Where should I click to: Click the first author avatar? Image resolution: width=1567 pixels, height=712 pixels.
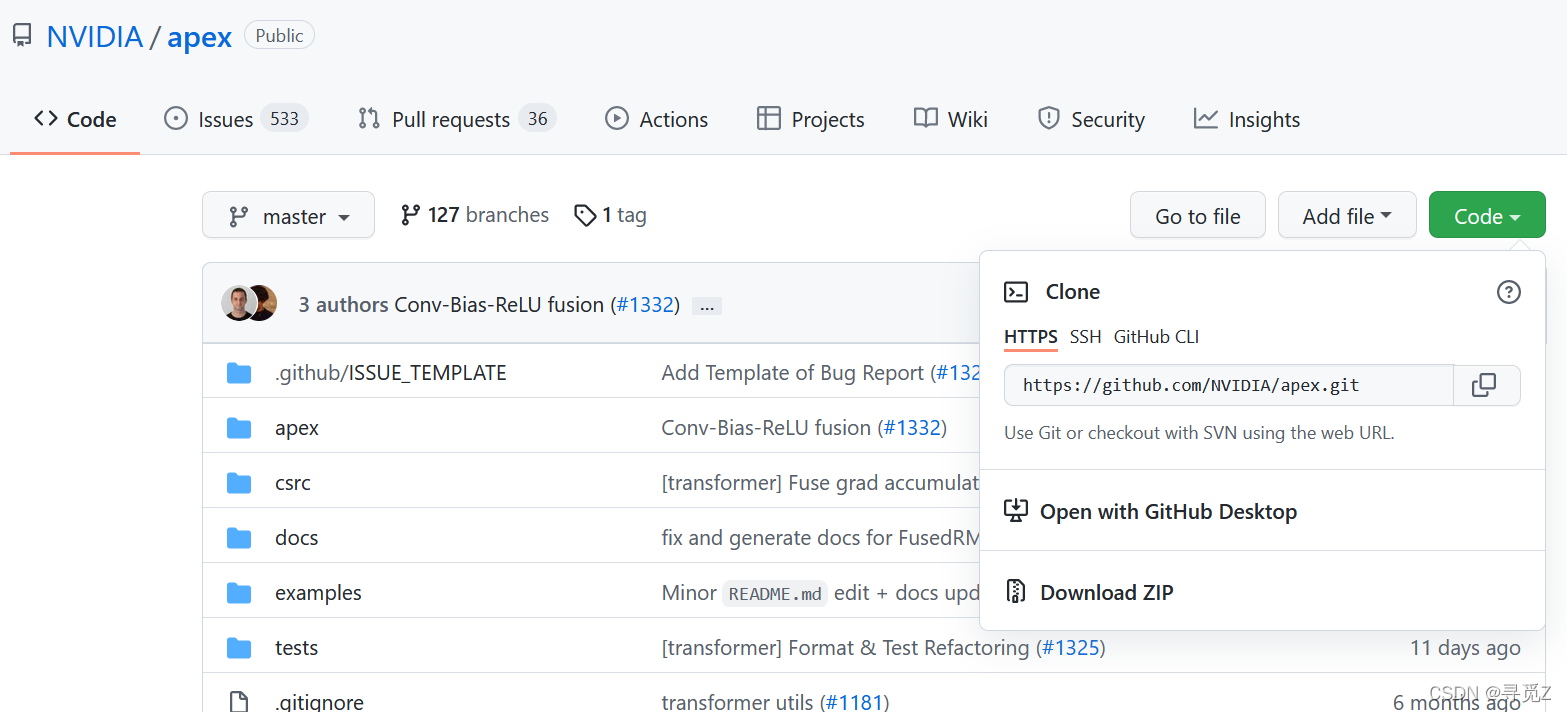(x=238, y=303)
